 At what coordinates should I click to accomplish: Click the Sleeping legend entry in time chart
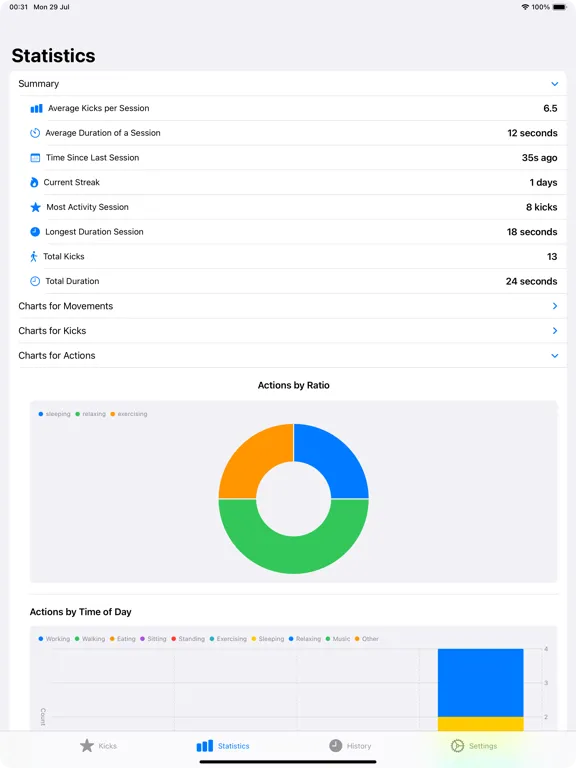click(x=268, y=639)
